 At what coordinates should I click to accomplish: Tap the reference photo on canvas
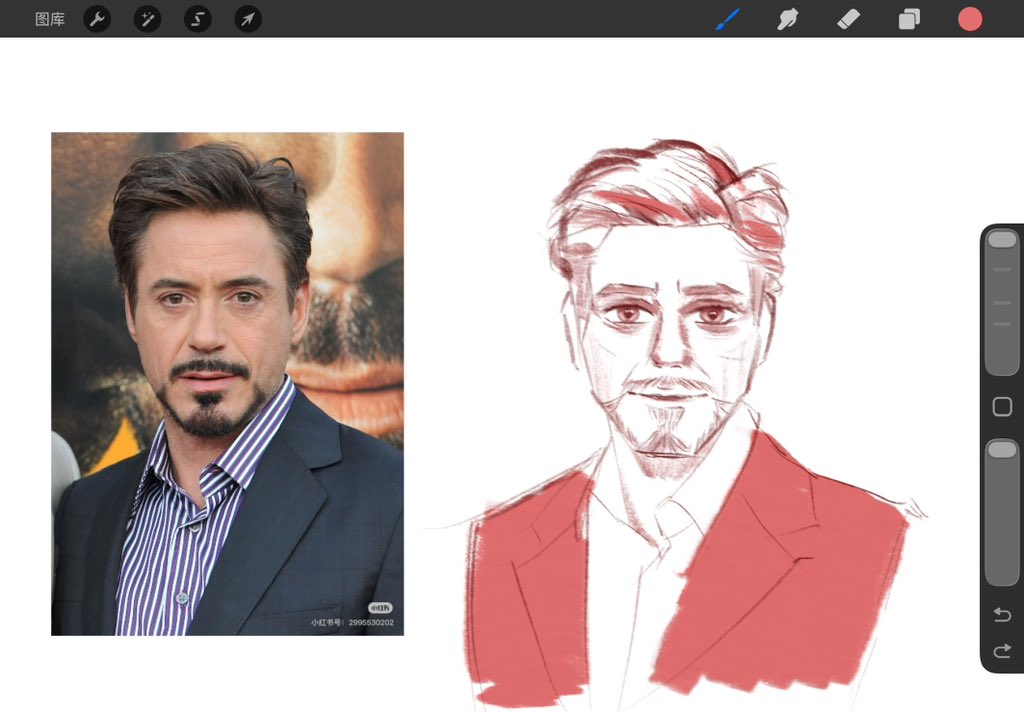coord(227,383)
